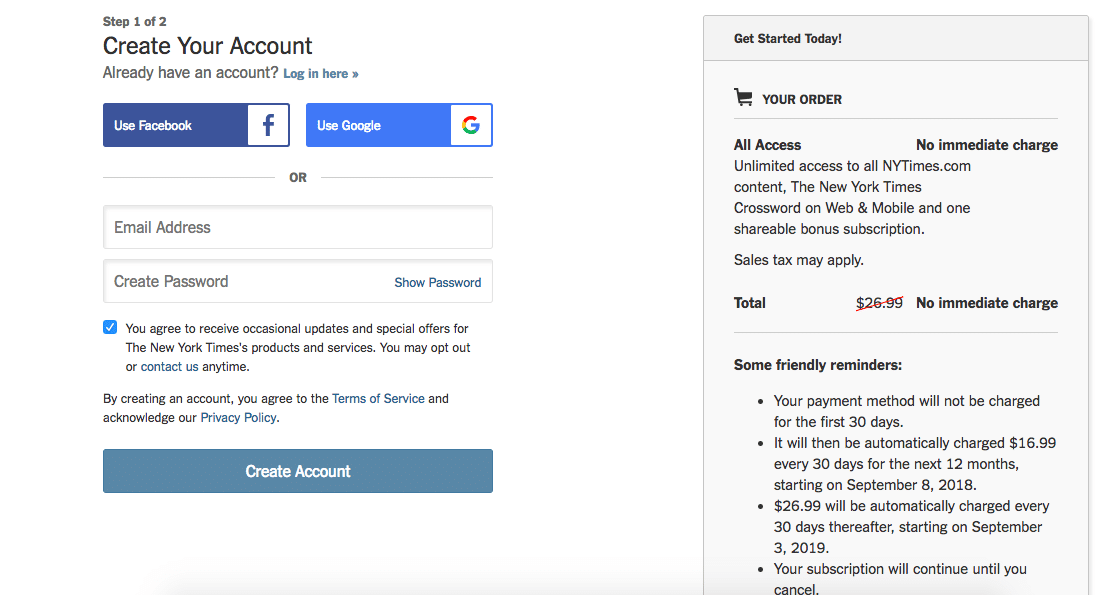Open the Log in here link
1116x595 pixels.
coord(321,74)
